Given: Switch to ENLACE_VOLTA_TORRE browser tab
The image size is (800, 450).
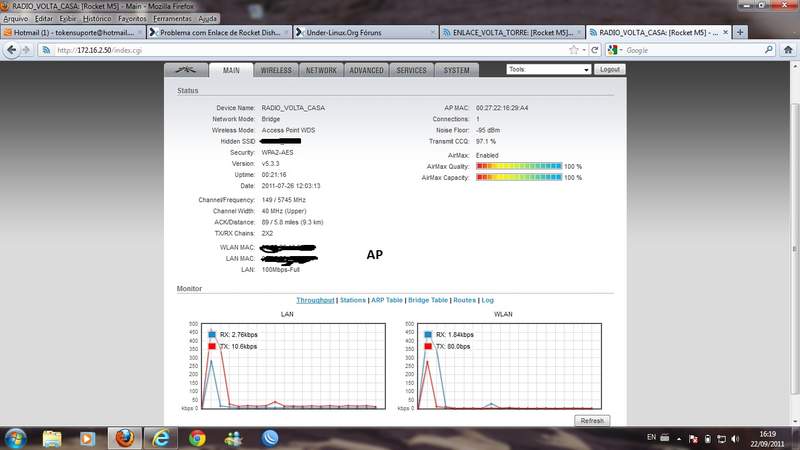Looking at the screenshot, I should (512, 32).
